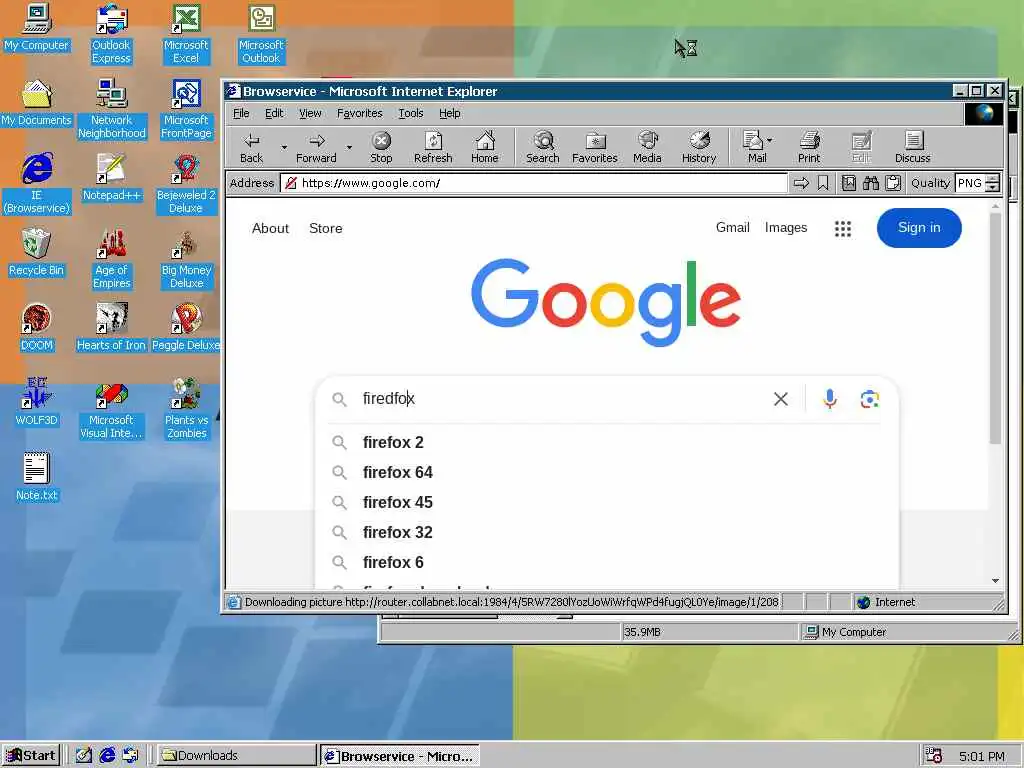The image size is (1024, 768).
Task: Click in the Google search text field
Action: coord(562,398)
